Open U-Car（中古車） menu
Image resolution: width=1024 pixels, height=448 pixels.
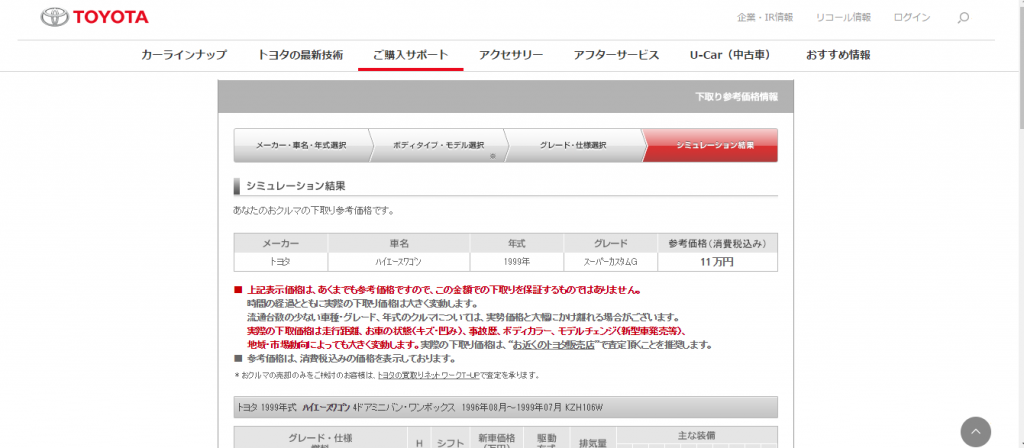click(x=730, y=55)
